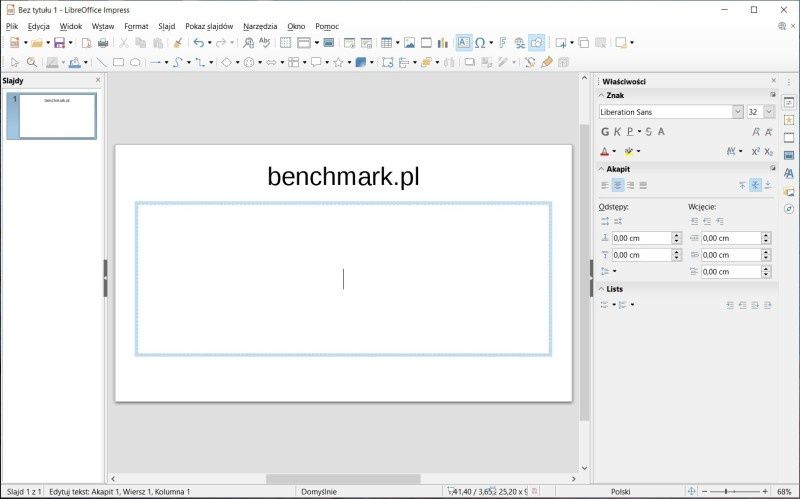The width and height of the screenshot is (800, 499).
Task: Click the zoom slider in status bar
Action: [x=735, y=492]
